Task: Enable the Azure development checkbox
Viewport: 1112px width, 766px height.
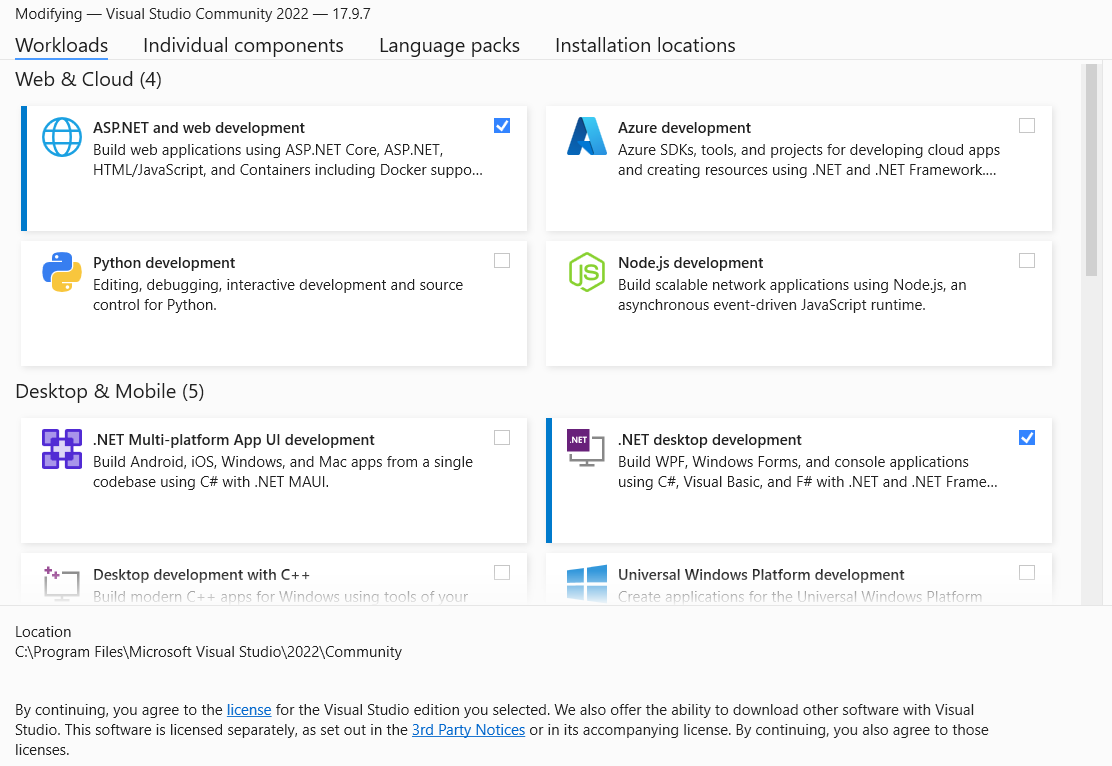Action: [x=1027, y=126]
